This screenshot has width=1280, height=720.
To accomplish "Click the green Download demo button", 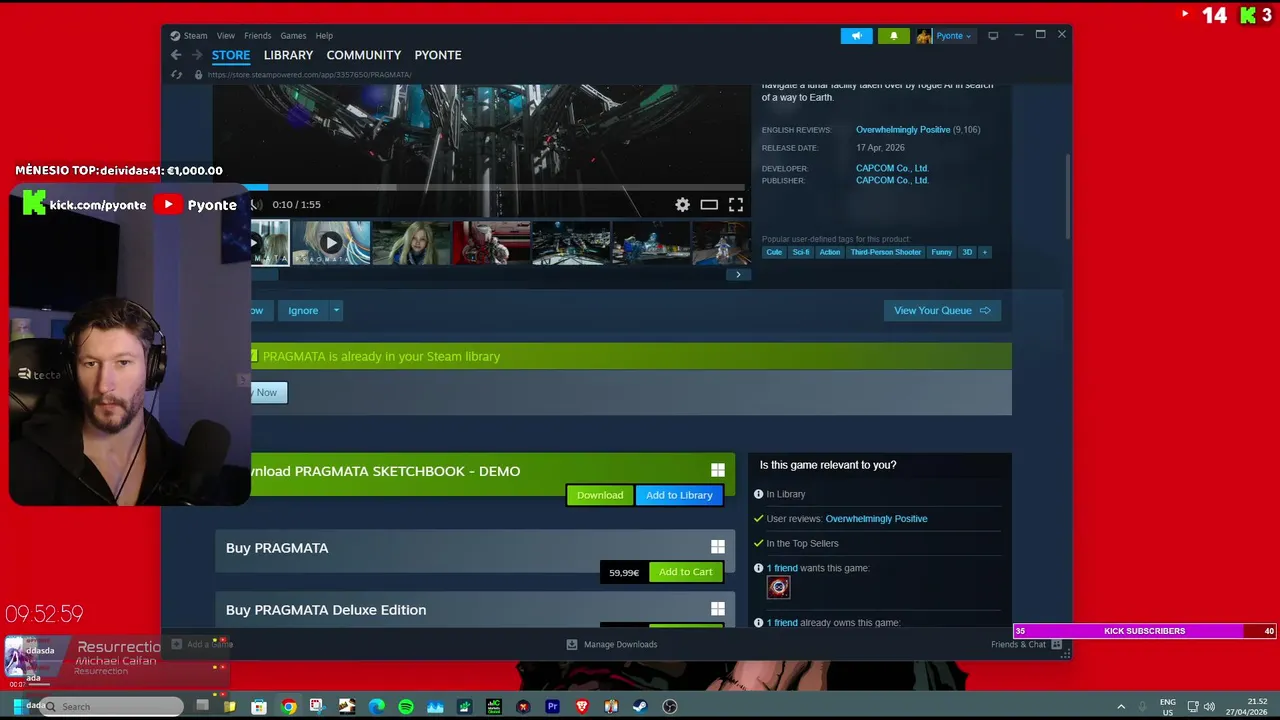I will (600, 495).
